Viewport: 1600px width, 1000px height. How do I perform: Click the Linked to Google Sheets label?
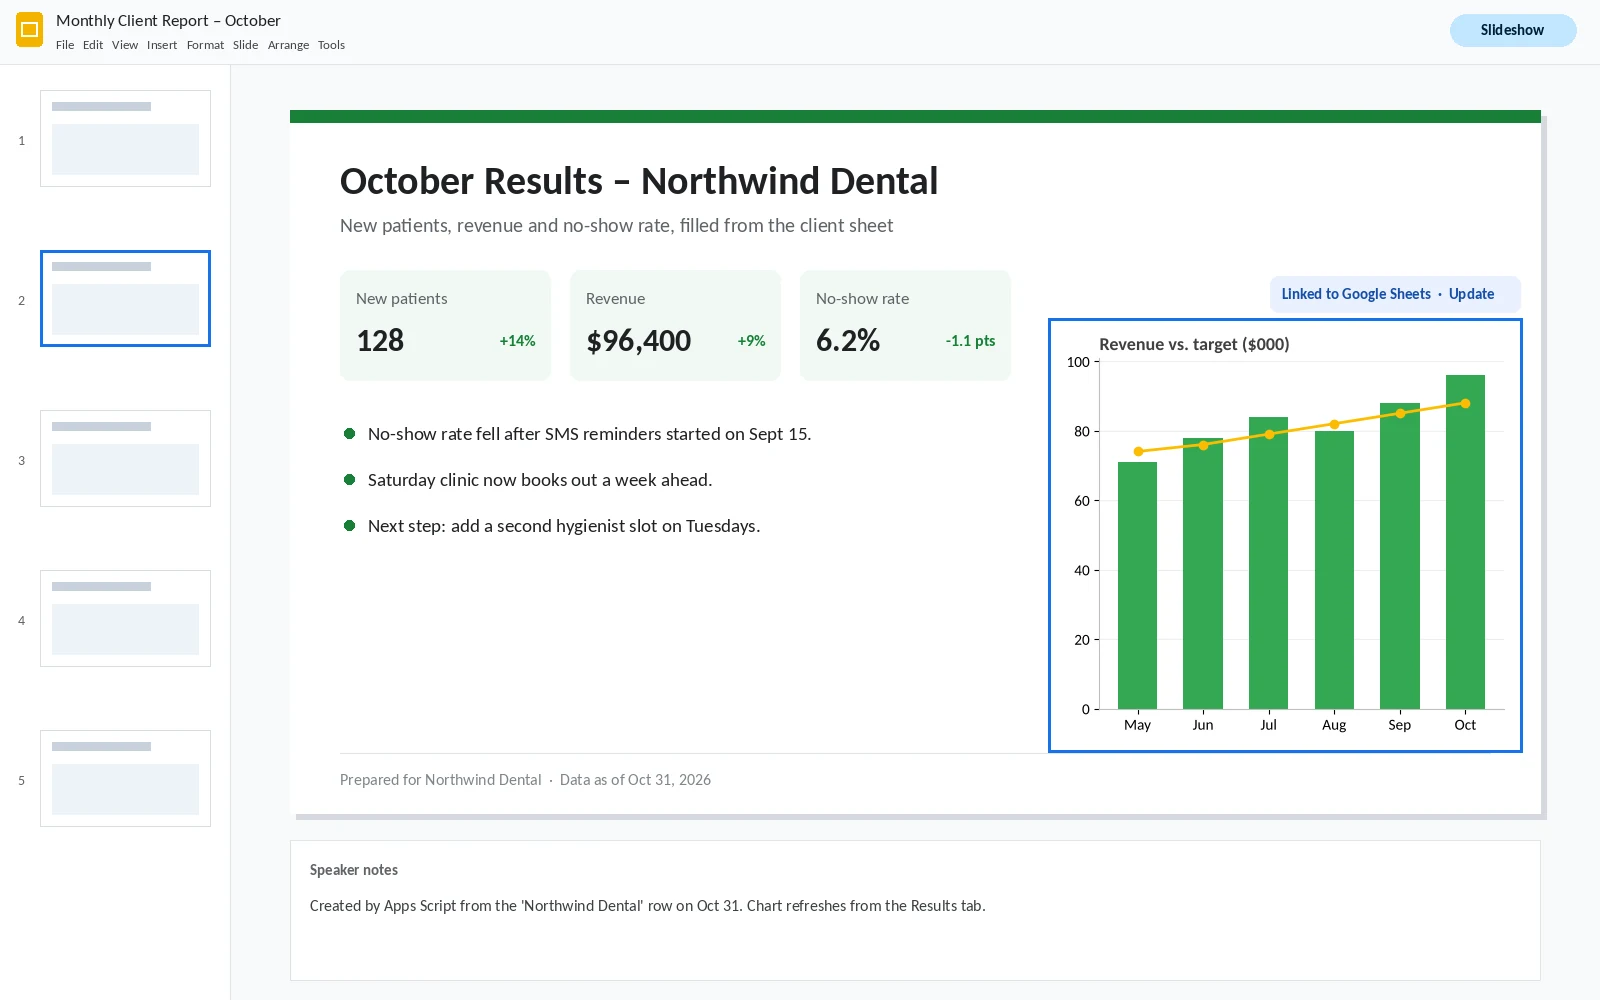tap(1356, 294)
